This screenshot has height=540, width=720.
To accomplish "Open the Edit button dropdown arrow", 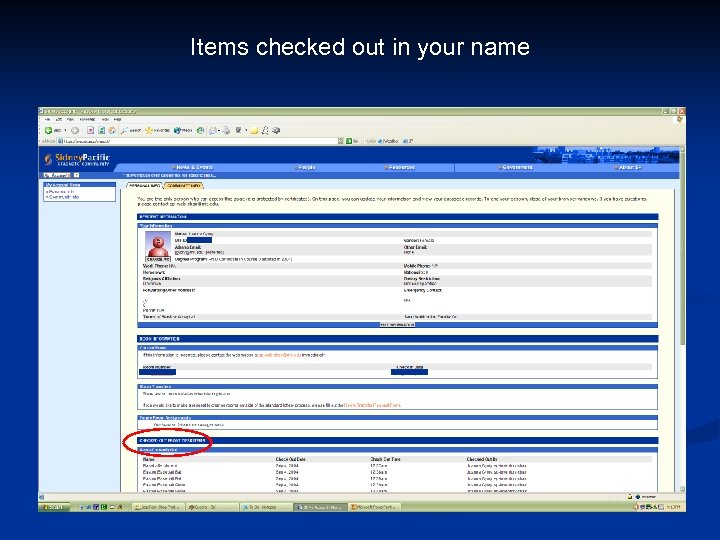I will coord(246,130).
